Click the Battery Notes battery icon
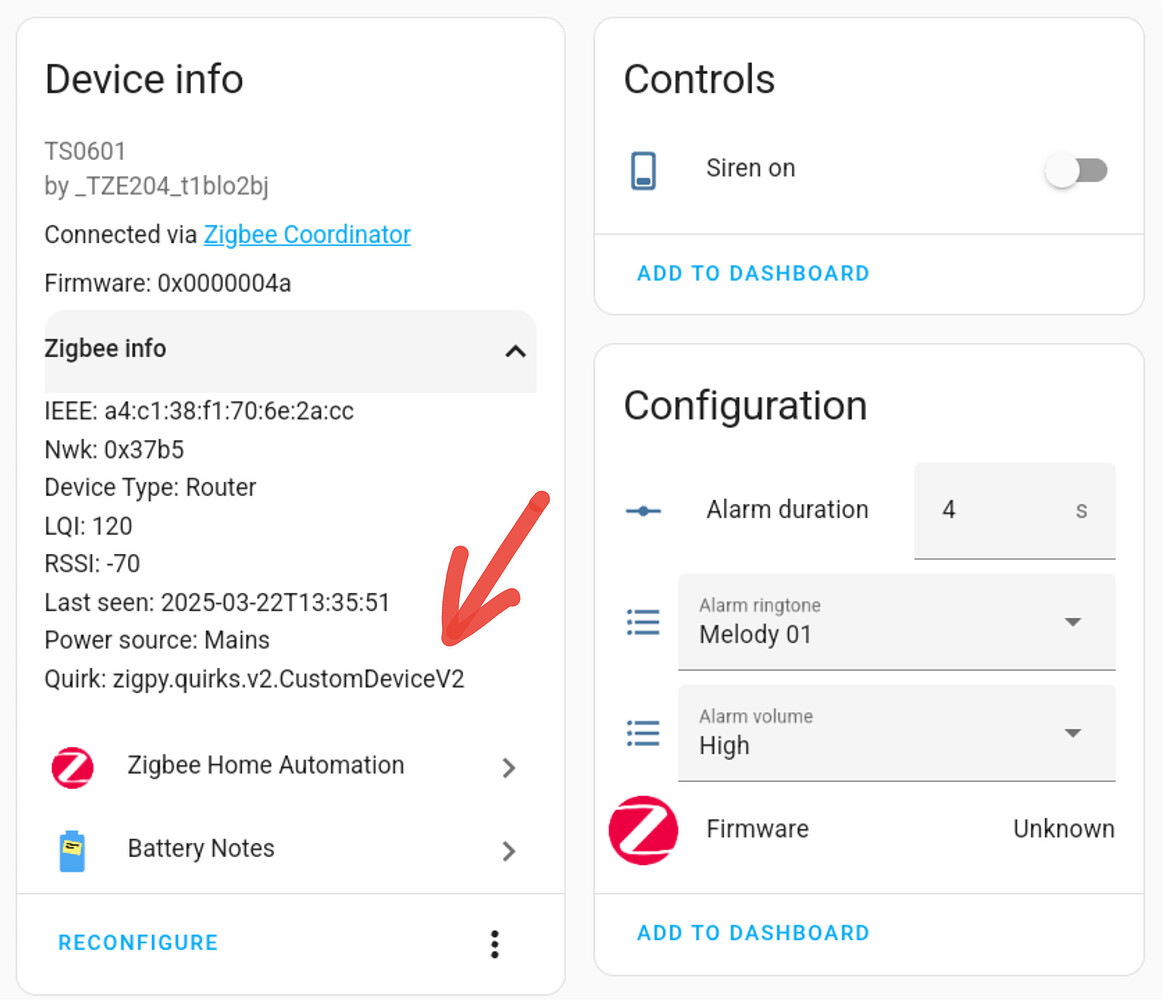The image size is (1162, 1000). (x=72, y=848)
